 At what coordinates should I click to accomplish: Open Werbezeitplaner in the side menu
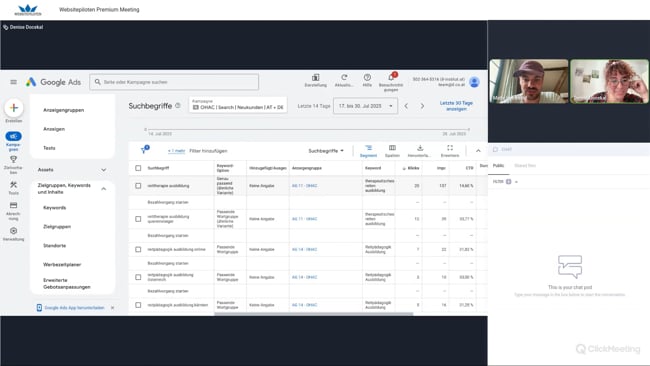pyautogui.click(x=62, y=264)
